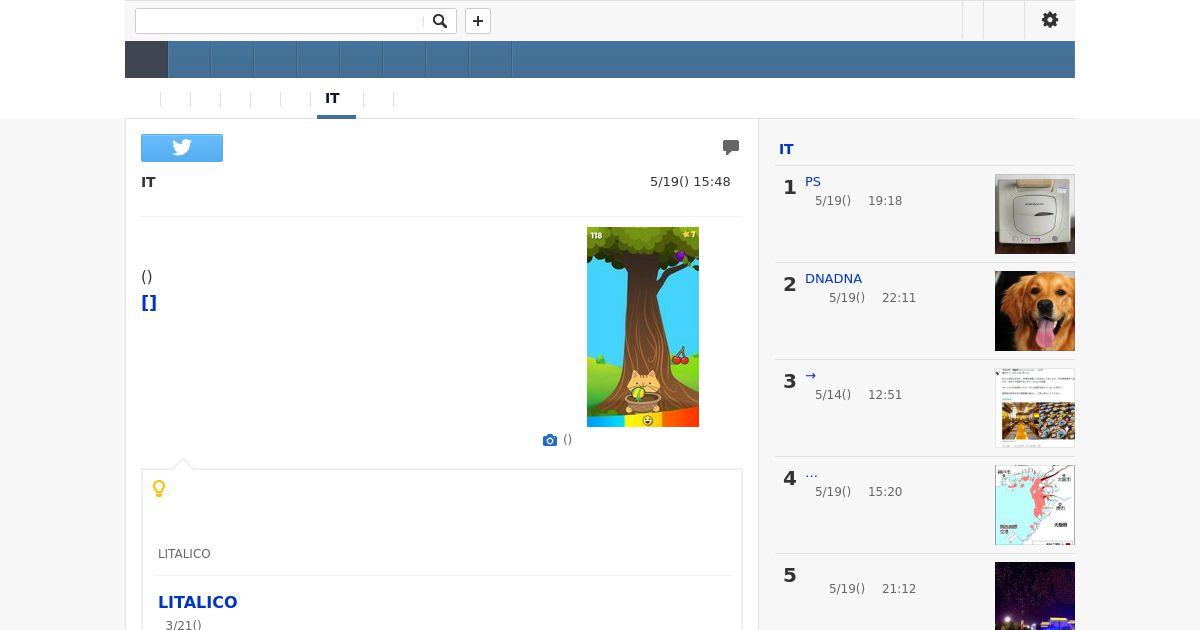Open the ranking 3 document and hall thumbnail

pos(1035,408)
